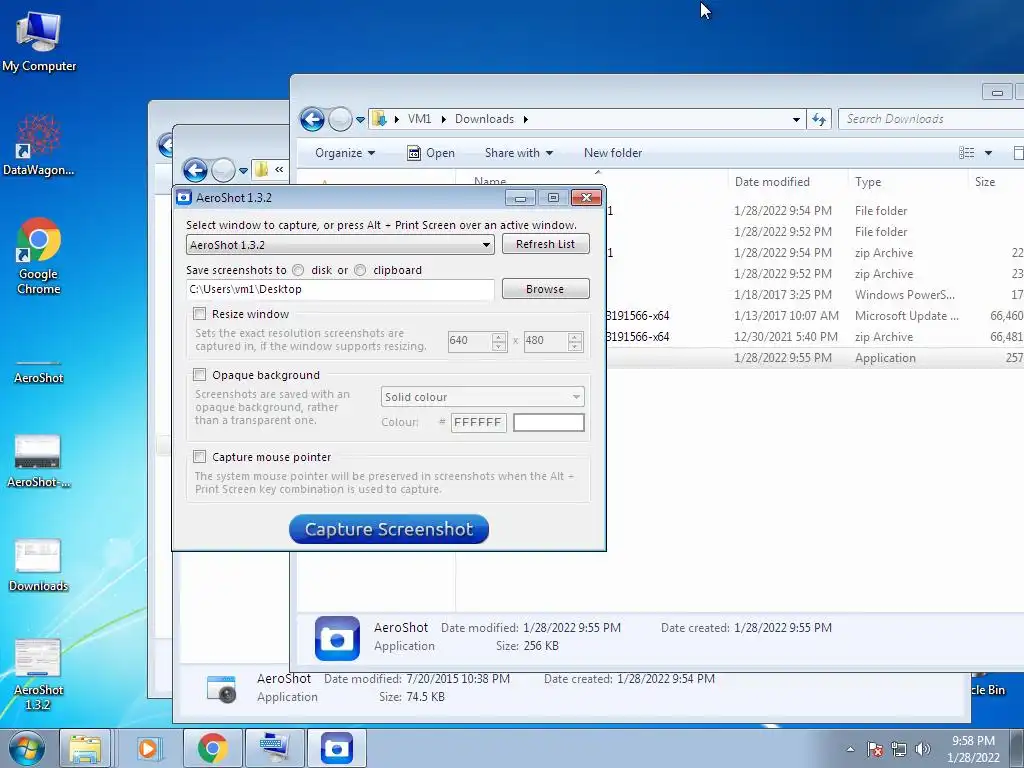
Task: Select the clipboard radio button
Action: pos(360,270)
